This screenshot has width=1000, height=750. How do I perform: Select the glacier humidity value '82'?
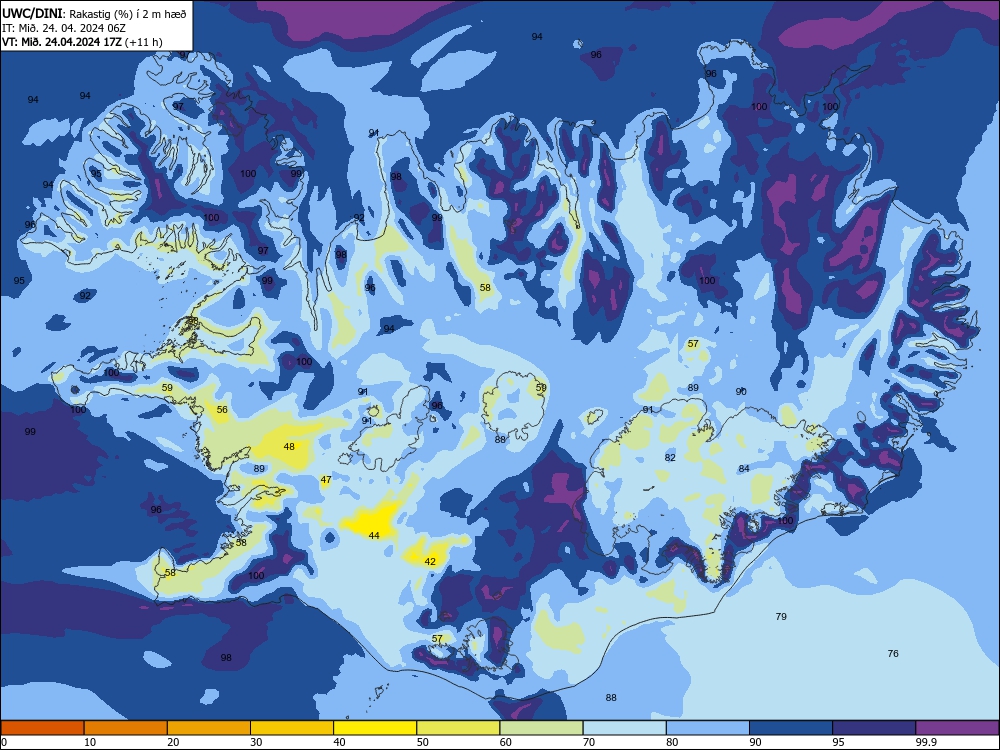pyautogui.click(x=670, y=458)
